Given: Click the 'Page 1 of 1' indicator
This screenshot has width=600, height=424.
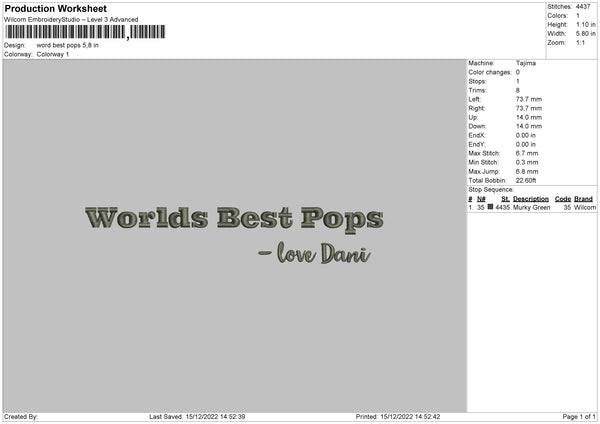Looking at the screenshot, I should (x=579, y=417).
